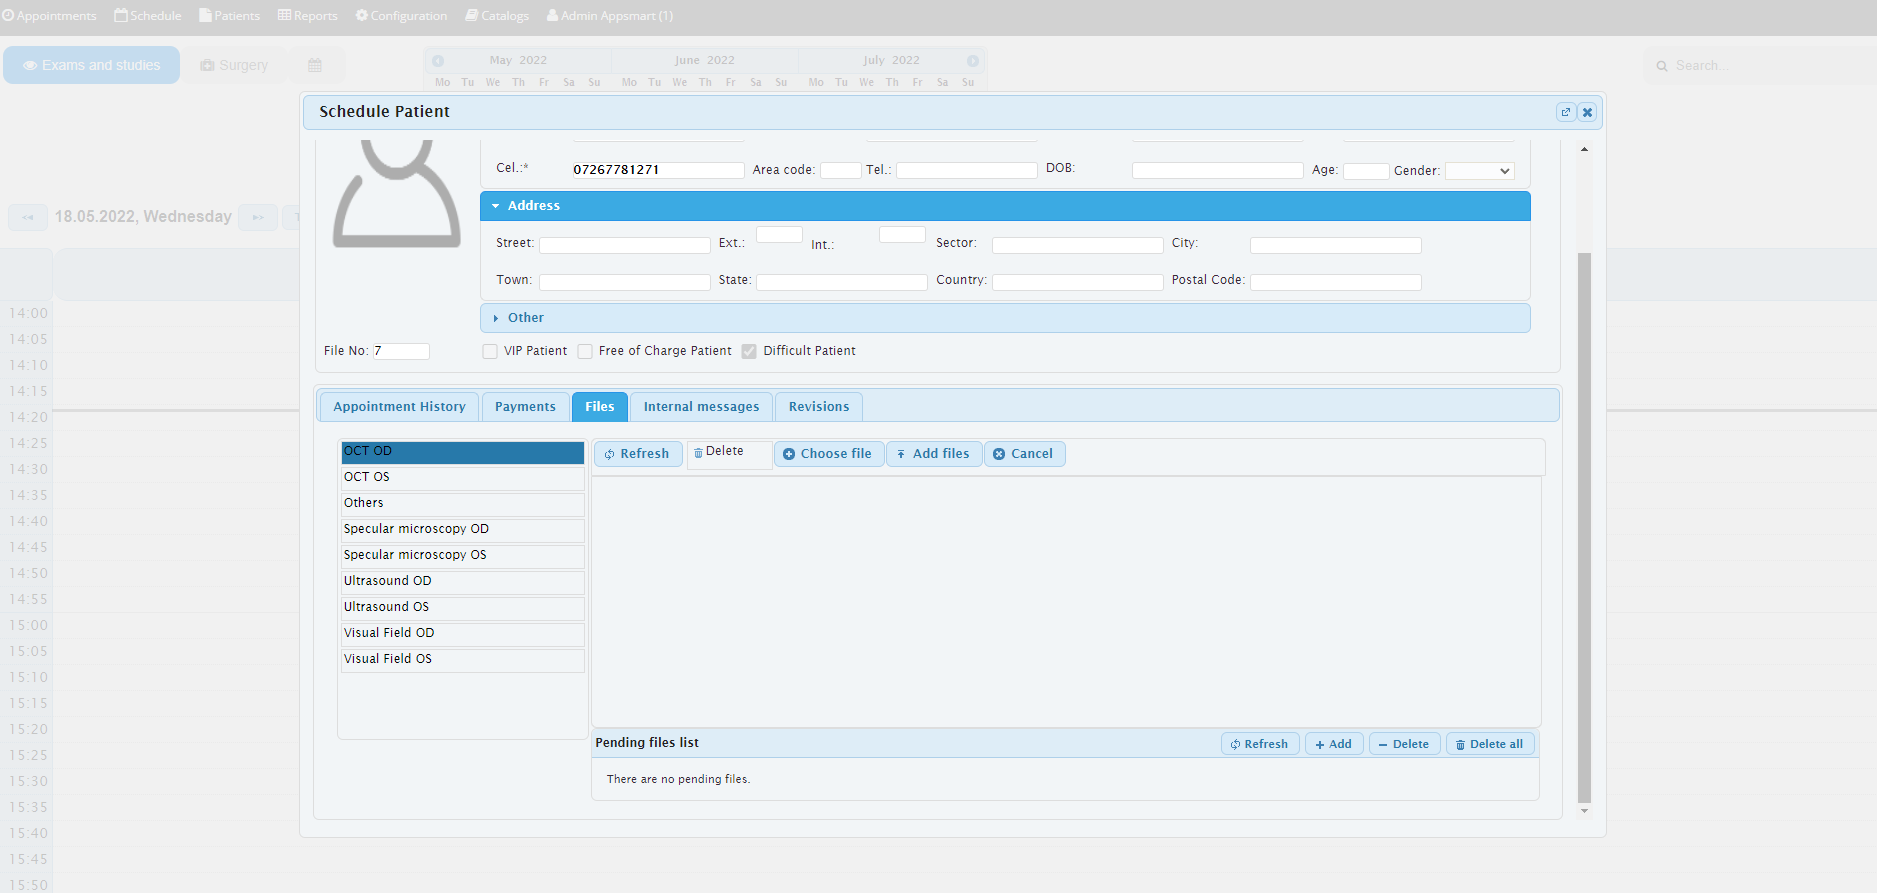The height and width of the screenshot is (893, 1877).
Task: Select Exams and studies view
Action: 92,65
